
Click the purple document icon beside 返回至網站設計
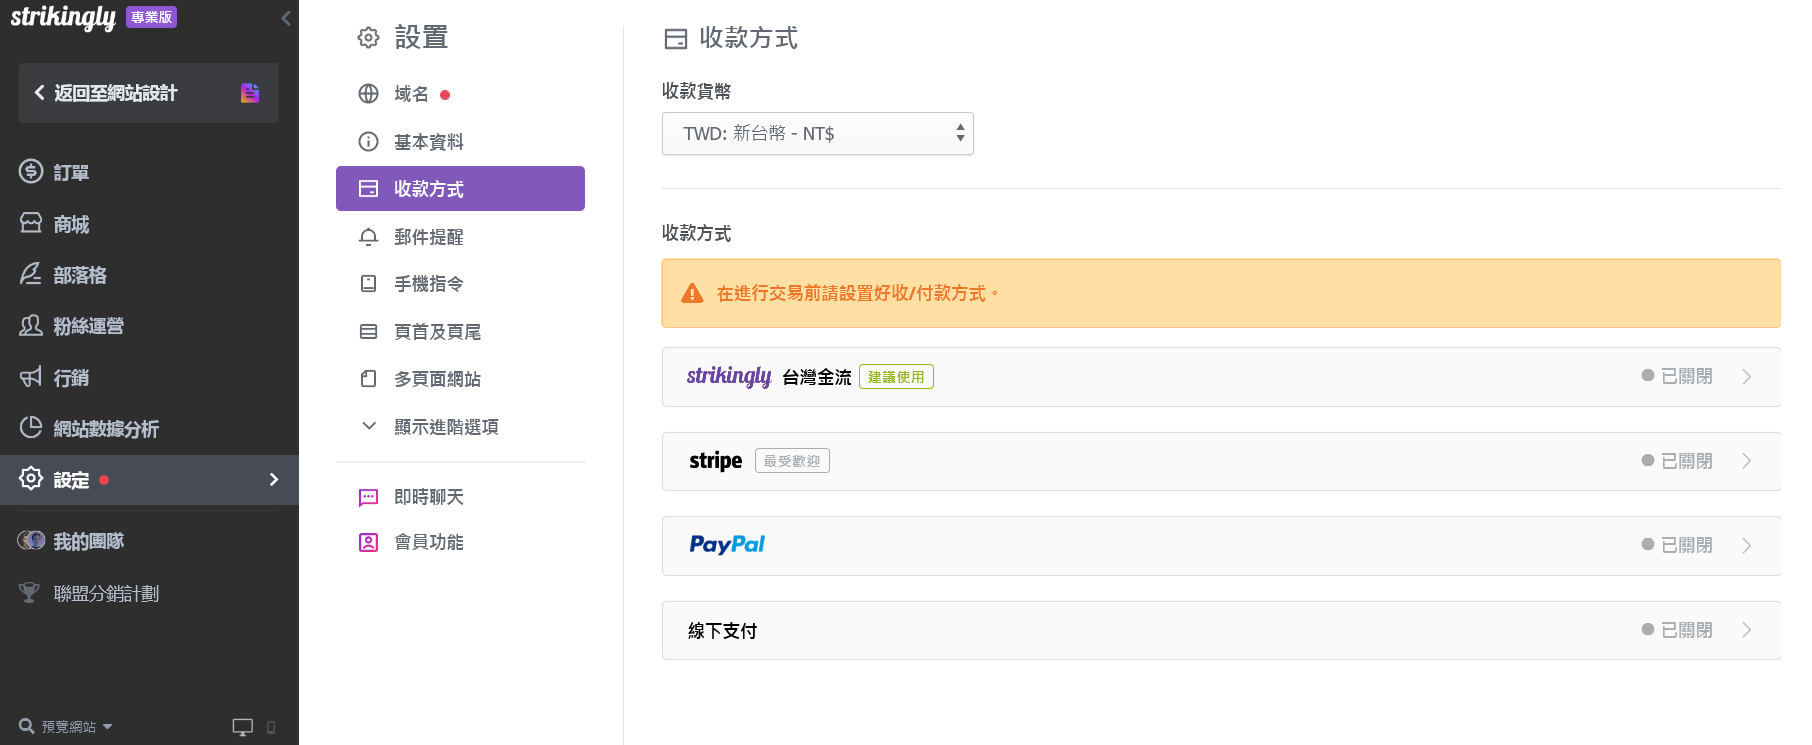pos(250,93)
